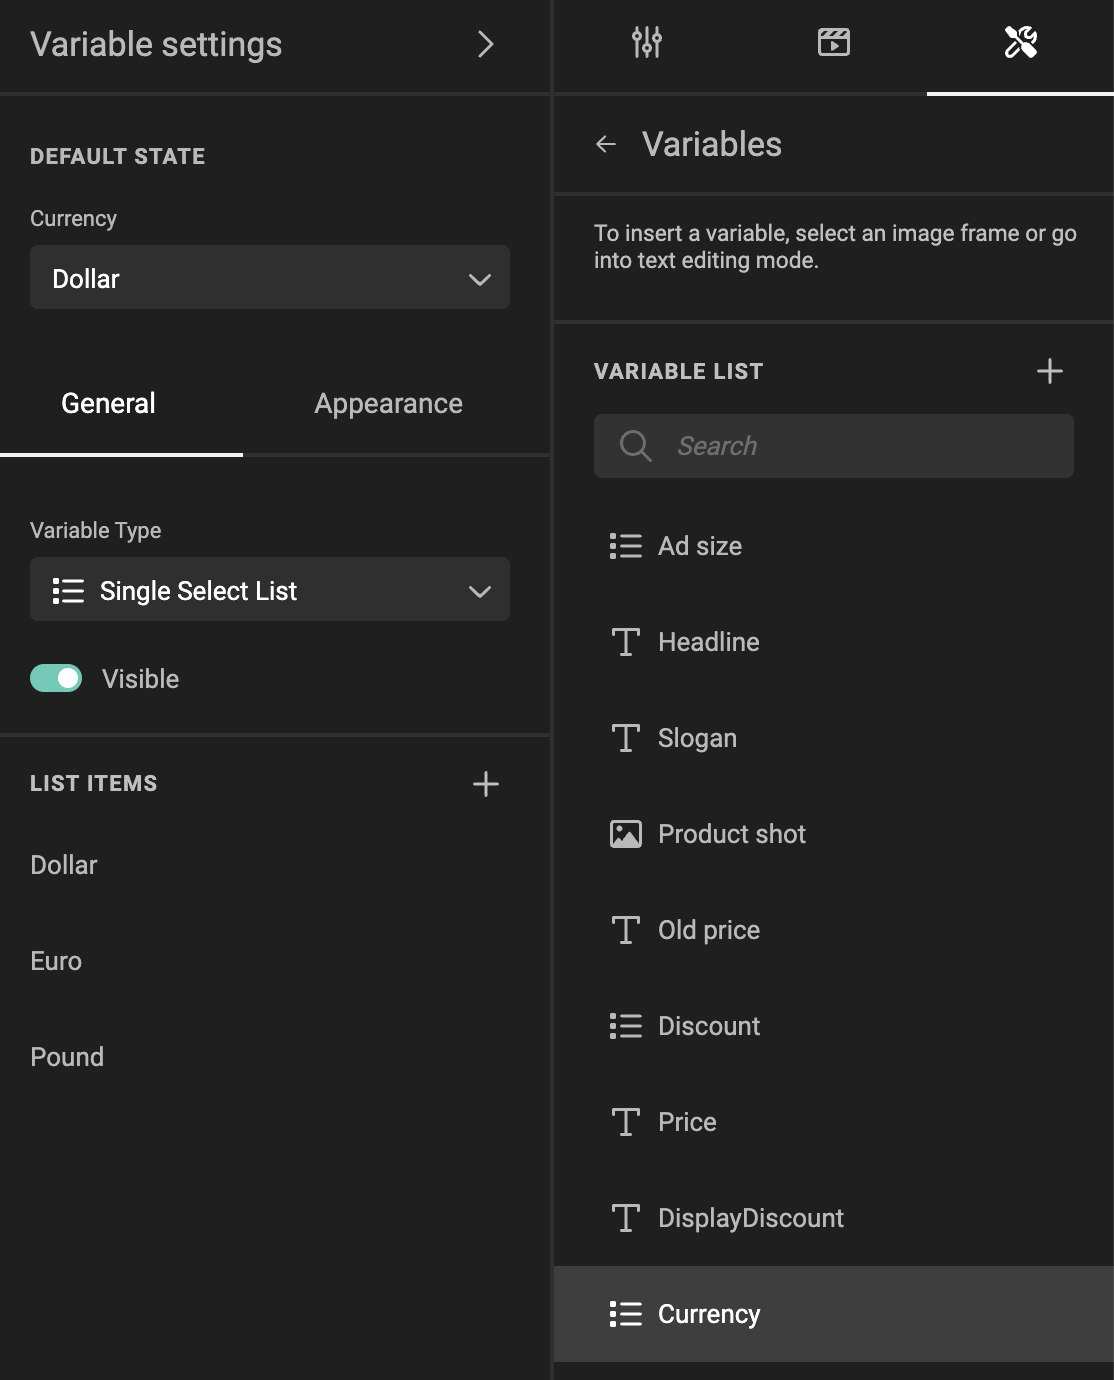Viewport: 1114px width, 1380px height.
Task: Click the Old price text icon
Action: (626, 930)
